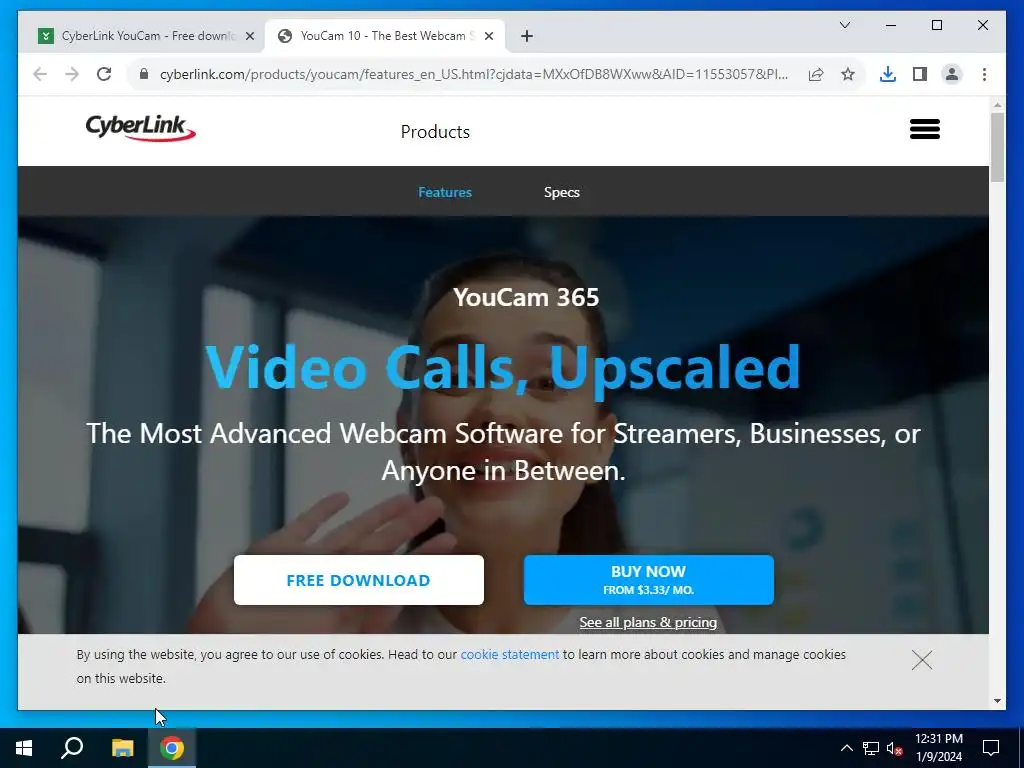Open the cookie statement link
Viewport: 1024px width, 768px height.
509,654
